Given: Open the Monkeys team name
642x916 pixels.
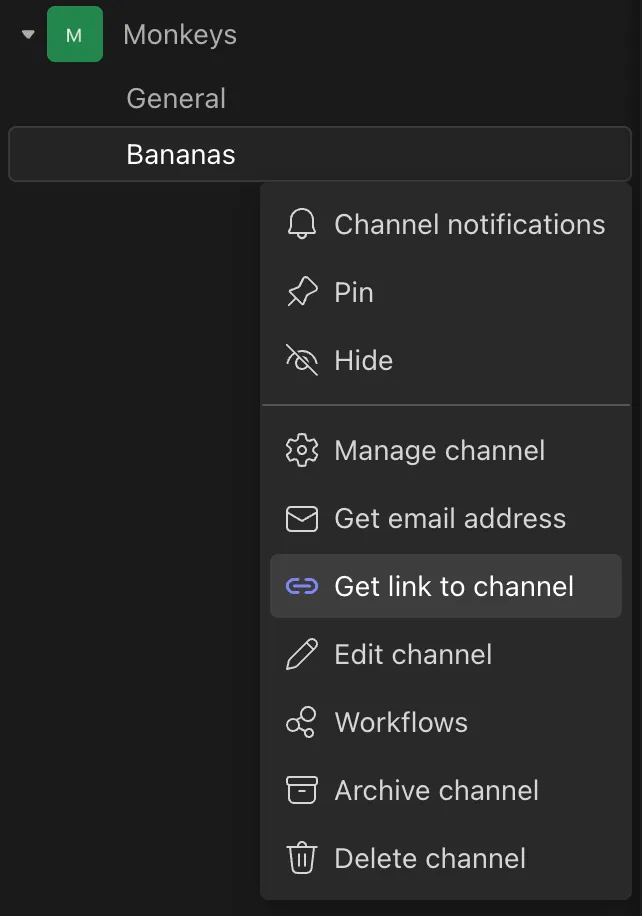Looking at the screenshot, I should click(x=180, y=34).
